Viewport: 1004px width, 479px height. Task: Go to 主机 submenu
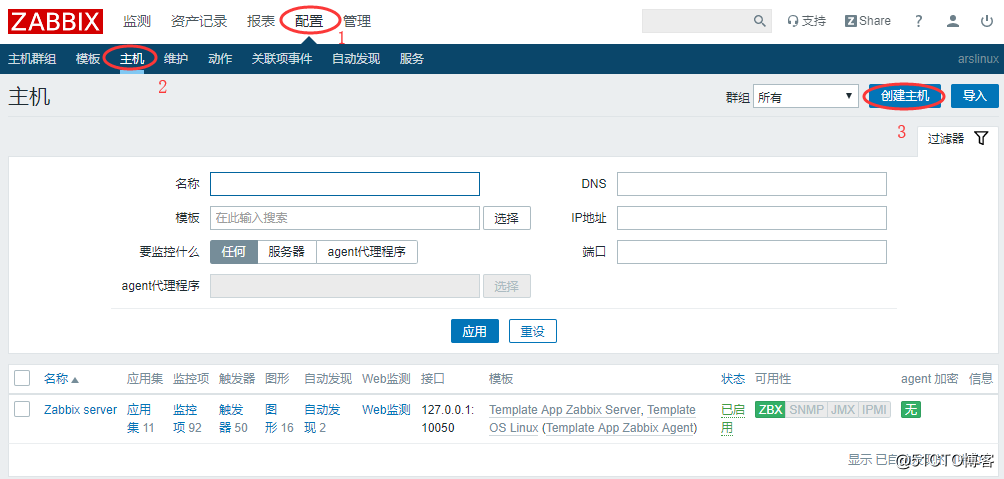click(x=132, y=59)
